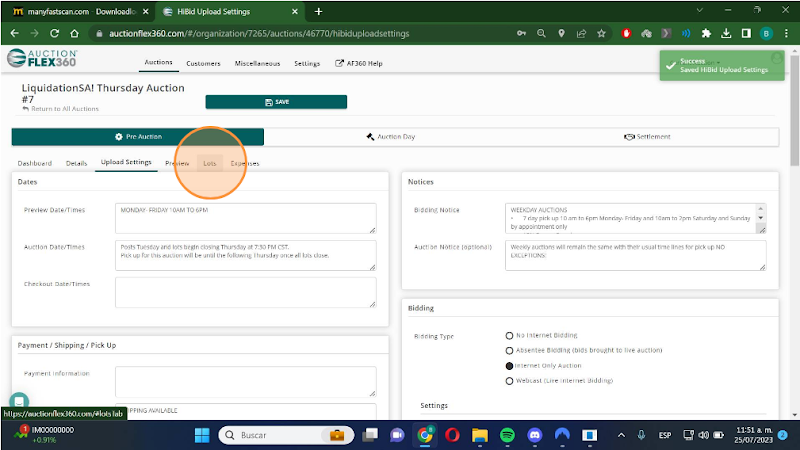Open Chrome downloads icon
Image resolution: width=800 pixels, height=450 pixels.
pos(727,33)
